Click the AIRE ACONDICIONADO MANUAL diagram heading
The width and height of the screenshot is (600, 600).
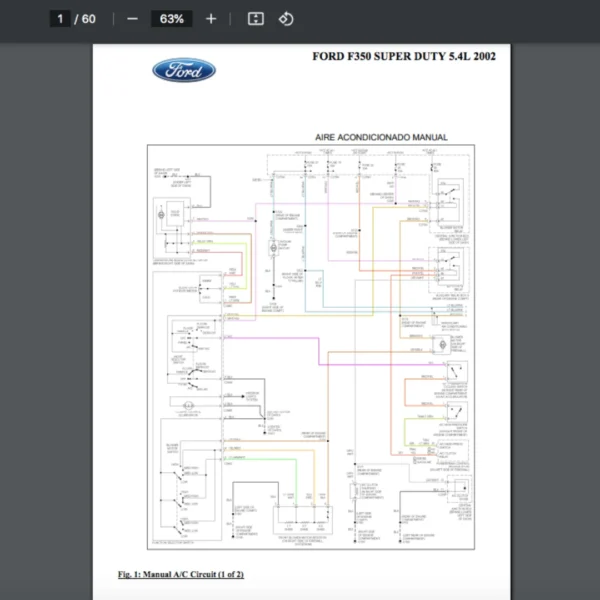pos(381,137)
